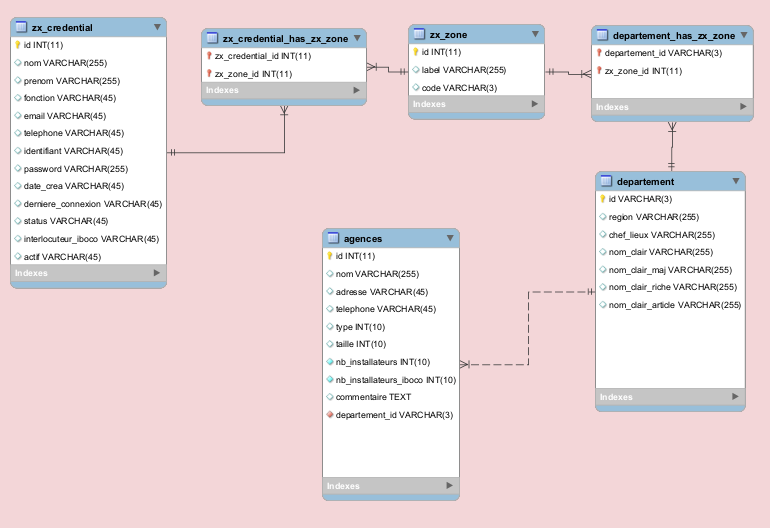Click red key icon of zx_credential_id column
Image resolution: width=770 pixels, height=528 pixels.
(209, 56)
